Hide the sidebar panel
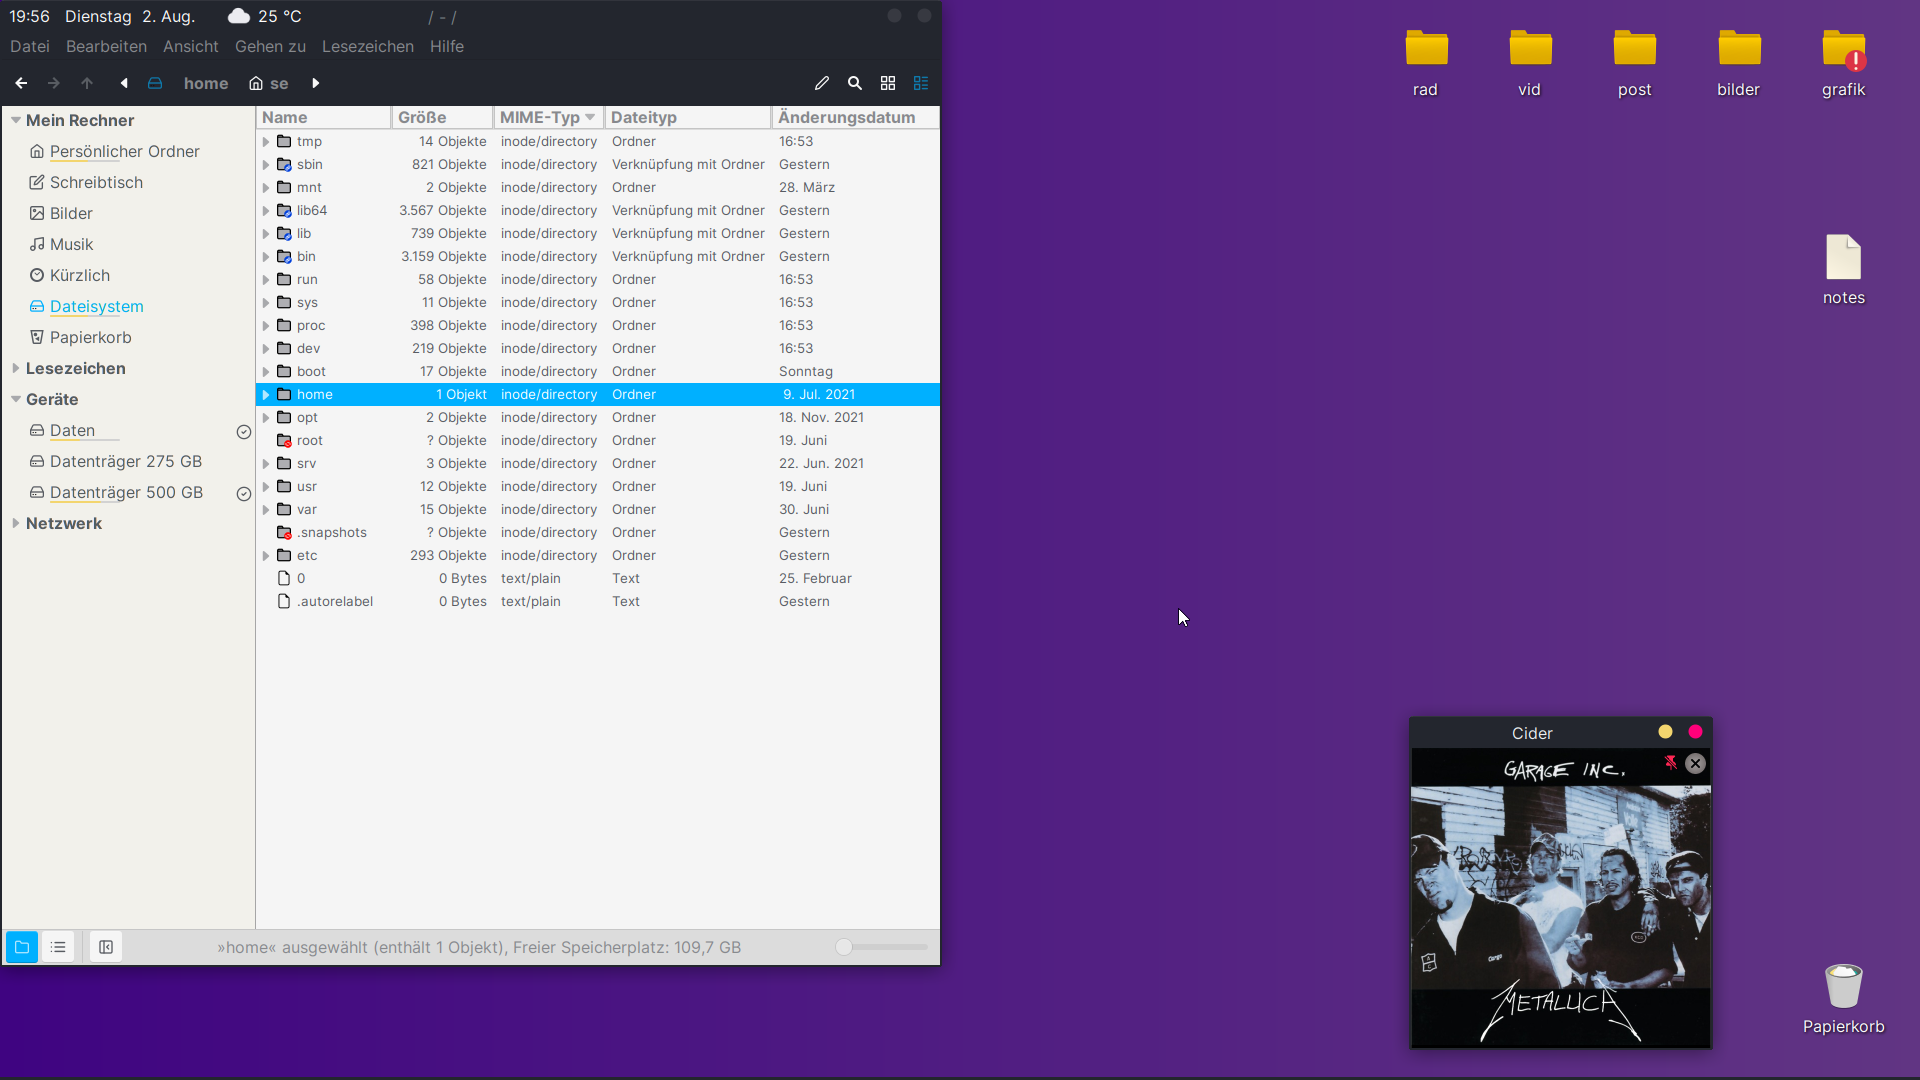1920x1080 pixels. (x=106, y=947)
